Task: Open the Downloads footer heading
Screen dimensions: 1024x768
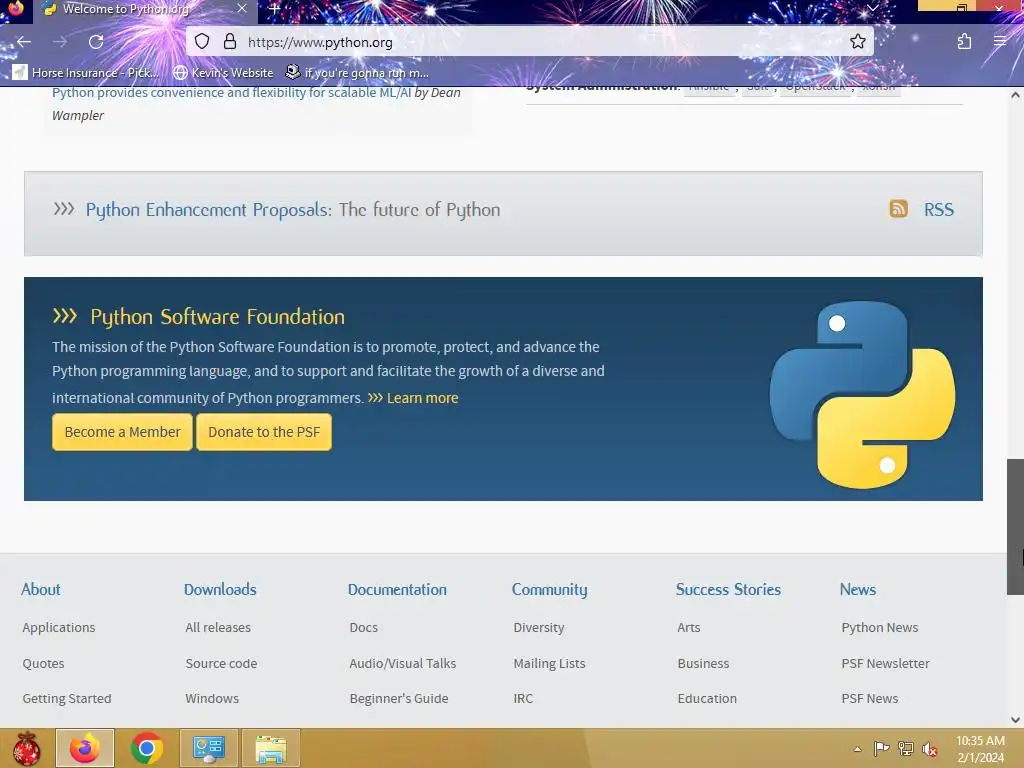Action: pyautogui.click(x=220, y=589)
